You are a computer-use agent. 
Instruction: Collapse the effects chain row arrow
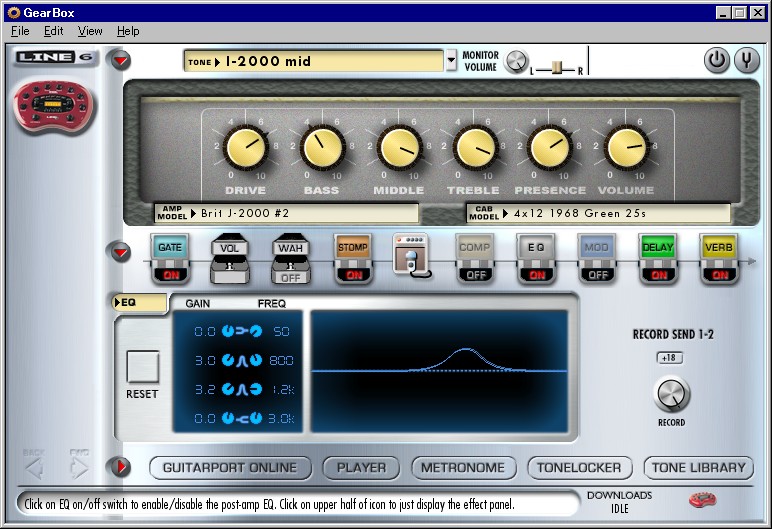[x=121, y=252]
